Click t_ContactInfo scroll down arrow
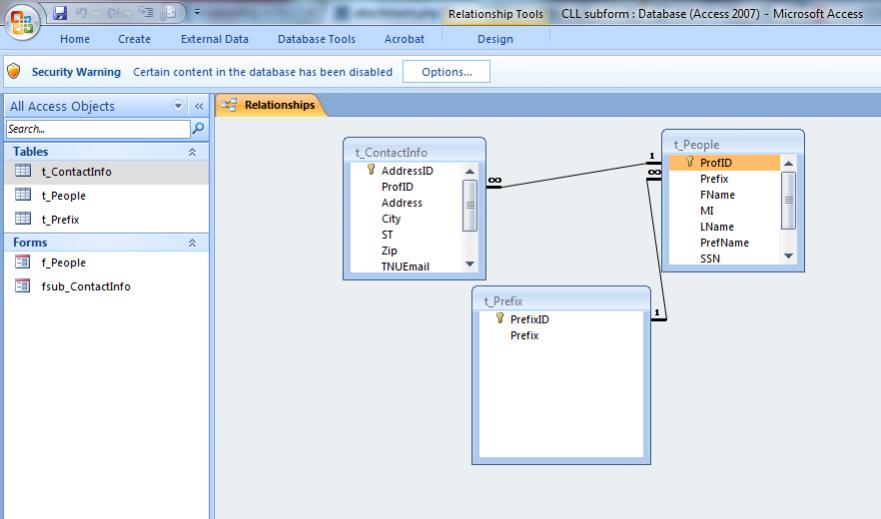 (470, 264)
